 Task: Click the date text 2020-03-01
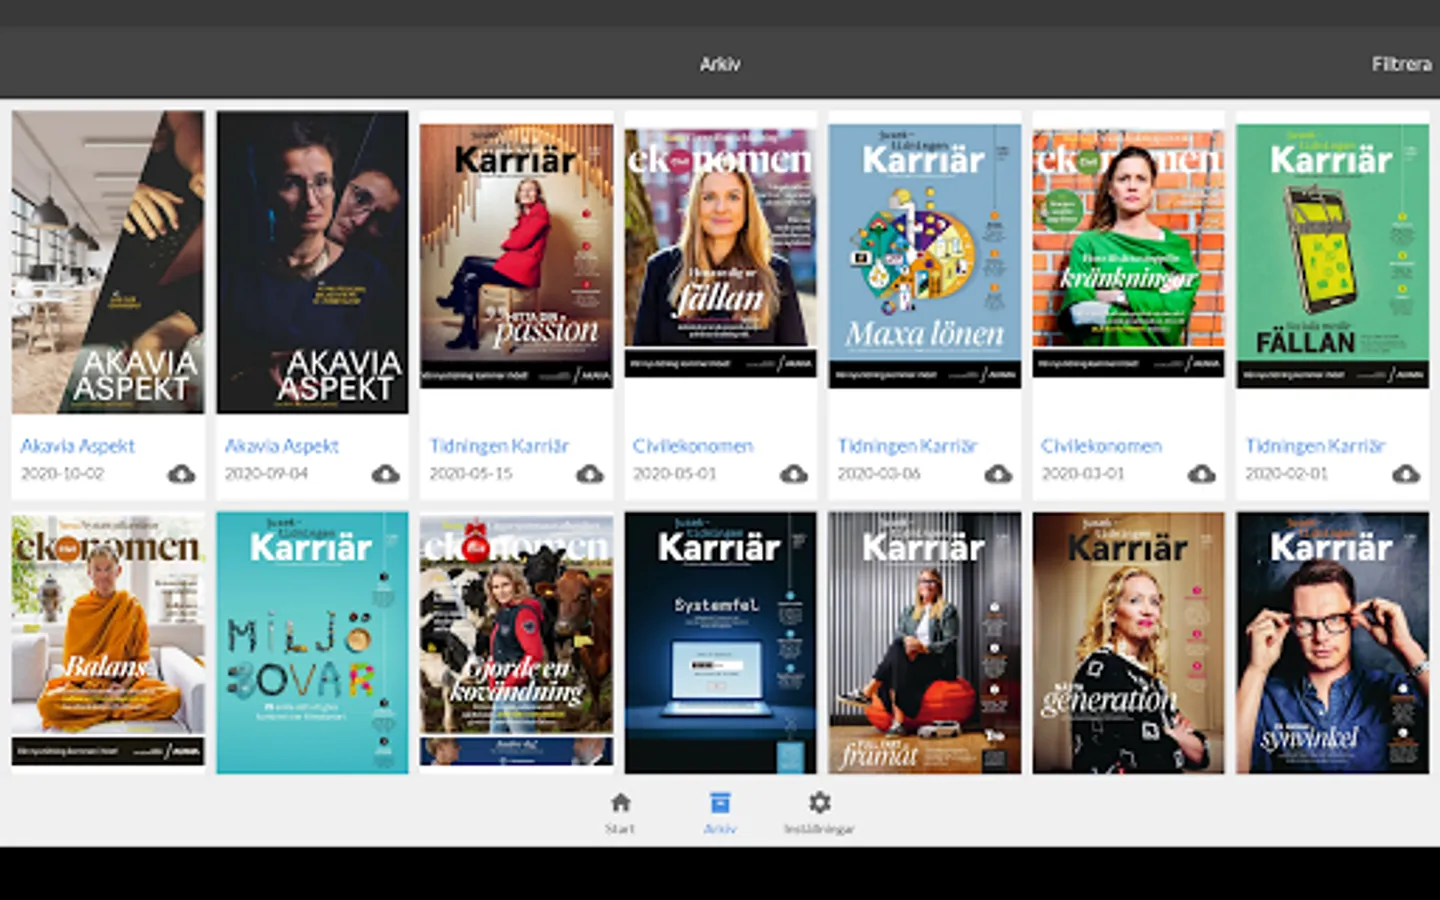coord(1083,474)
